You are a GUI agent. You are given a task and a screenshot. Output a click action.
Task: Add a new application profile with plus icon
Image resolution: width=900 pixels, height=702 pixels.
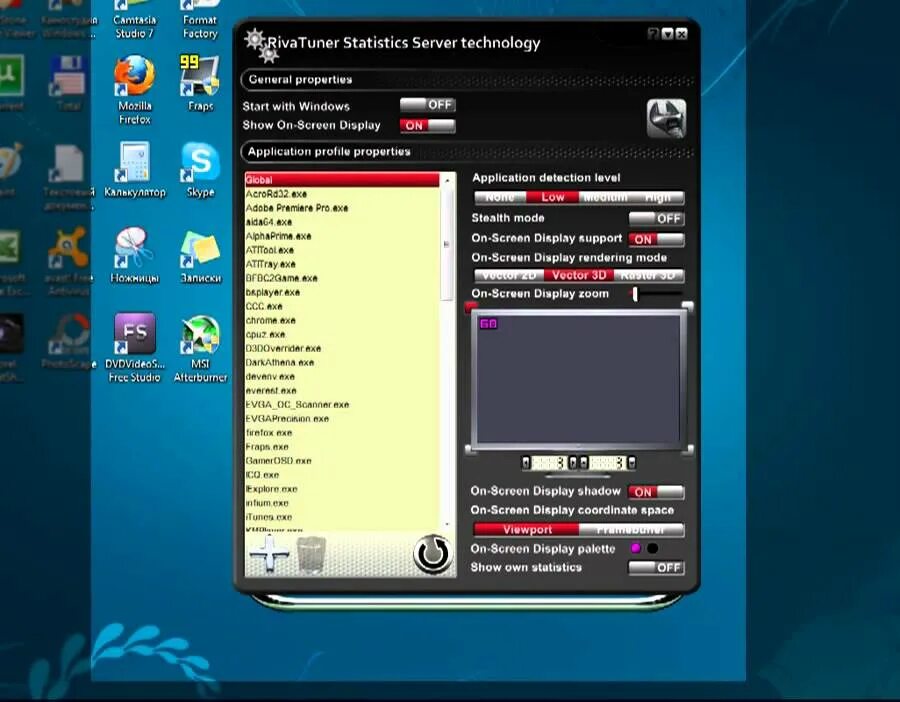(x=270, y=554)
